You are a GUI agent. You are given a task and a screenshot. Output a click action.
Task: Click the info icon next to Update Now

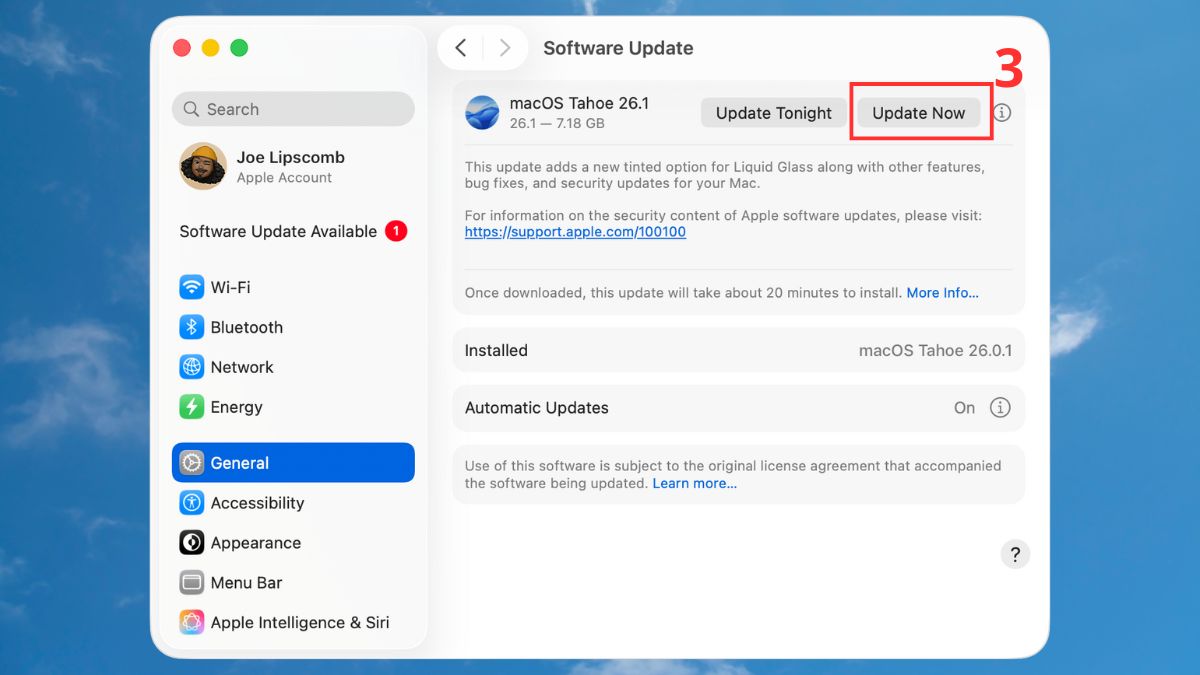tap(1003, 113)
